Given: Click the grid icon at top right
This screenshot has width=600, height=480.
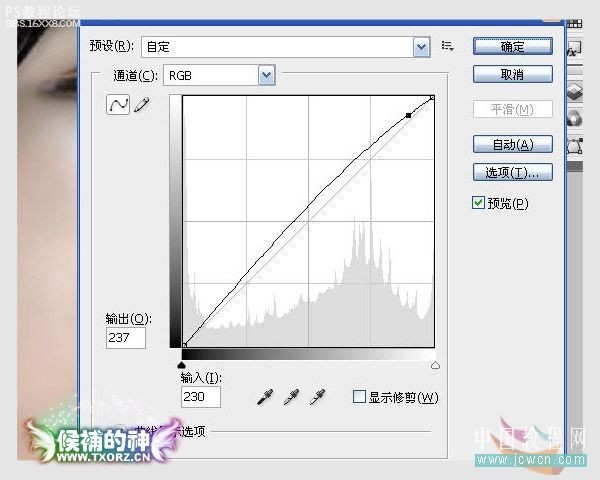Looking at the screenshot, I should pos(574,24).
